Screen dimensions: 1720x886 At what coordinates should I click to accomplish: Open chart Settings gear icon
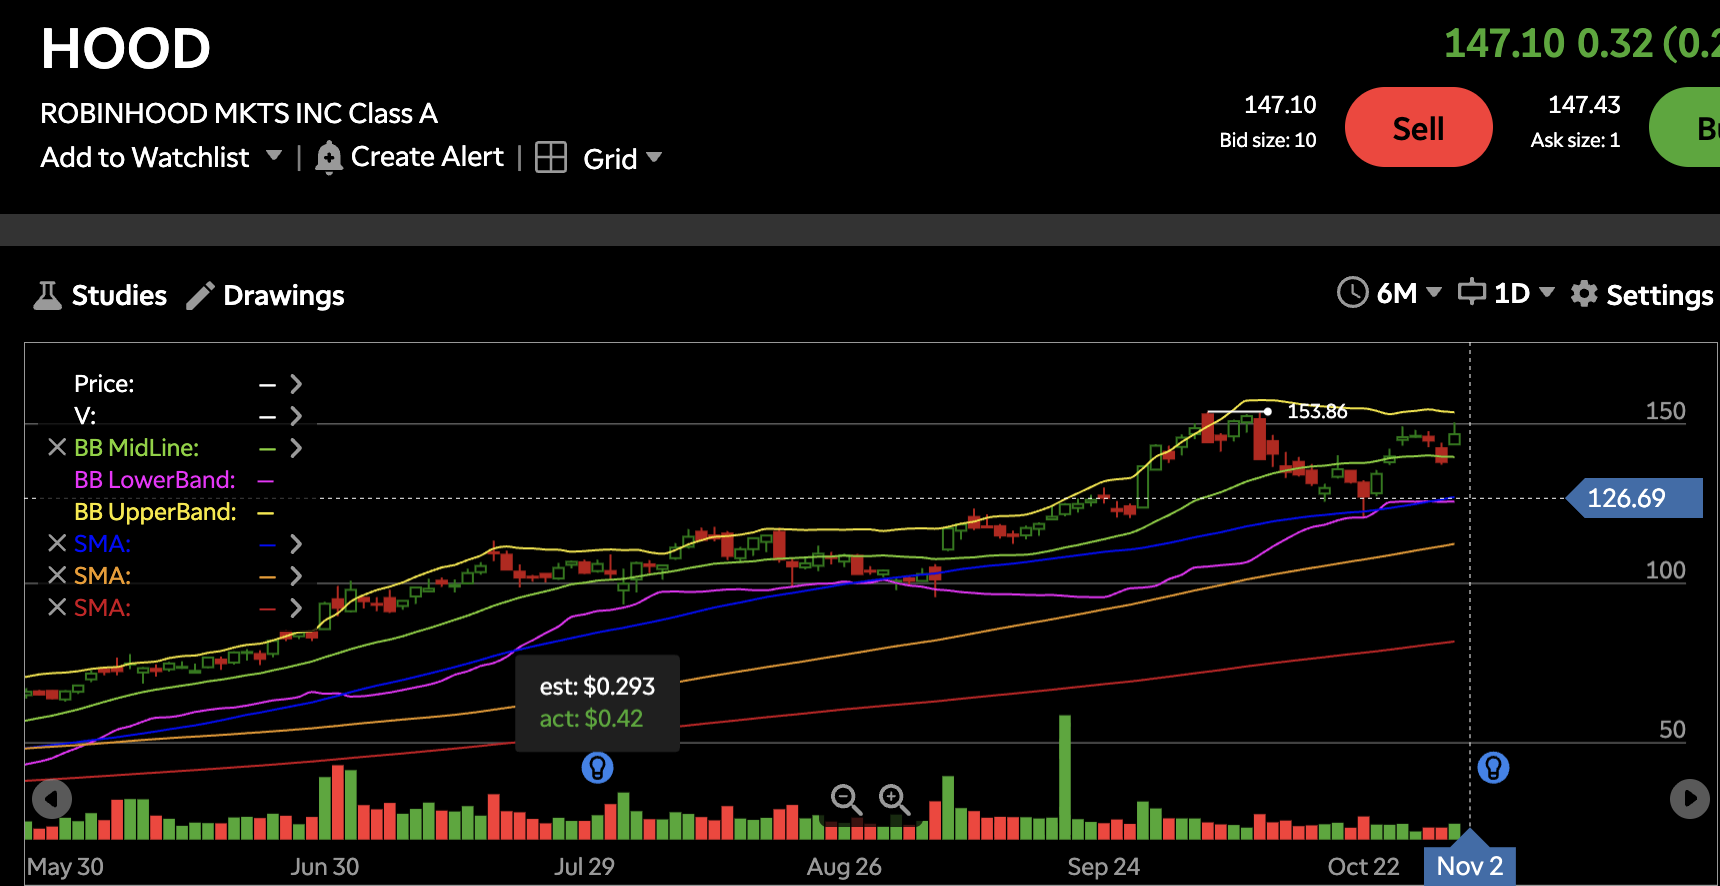(1584, 294)
